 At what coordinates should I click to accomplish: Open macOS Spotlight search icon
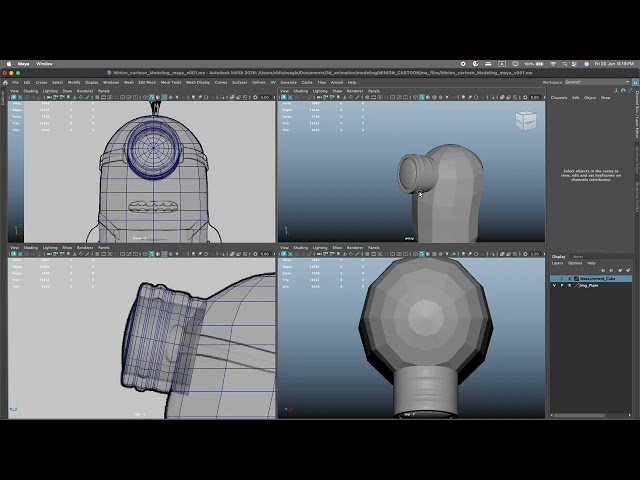coord(565,64)
